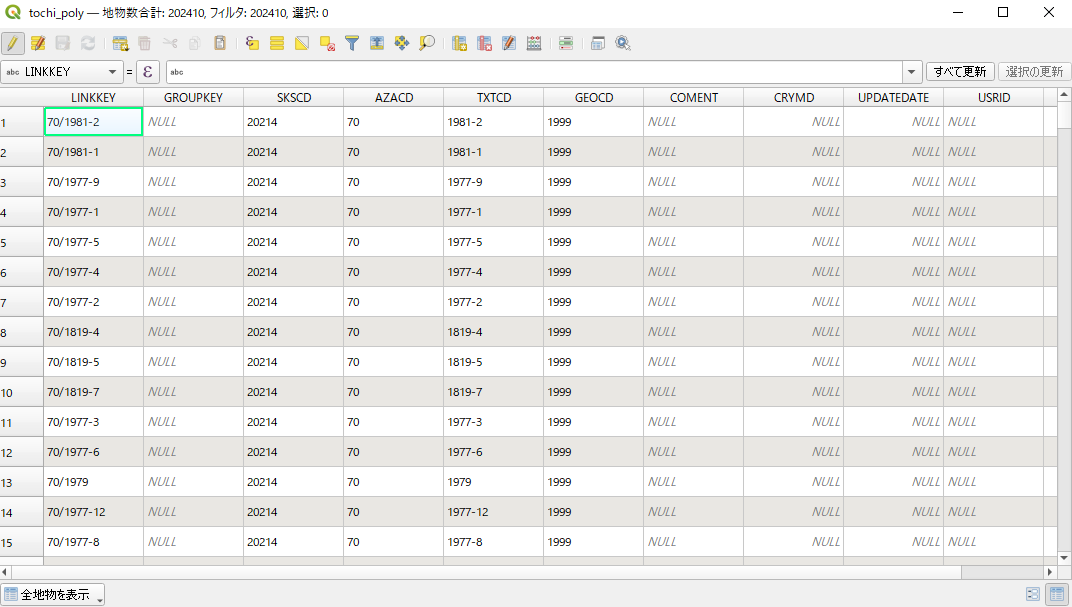Toggle editing mode with the pencil icon
This screenshot has height=607, width=1072.
[x=13, y=43]
